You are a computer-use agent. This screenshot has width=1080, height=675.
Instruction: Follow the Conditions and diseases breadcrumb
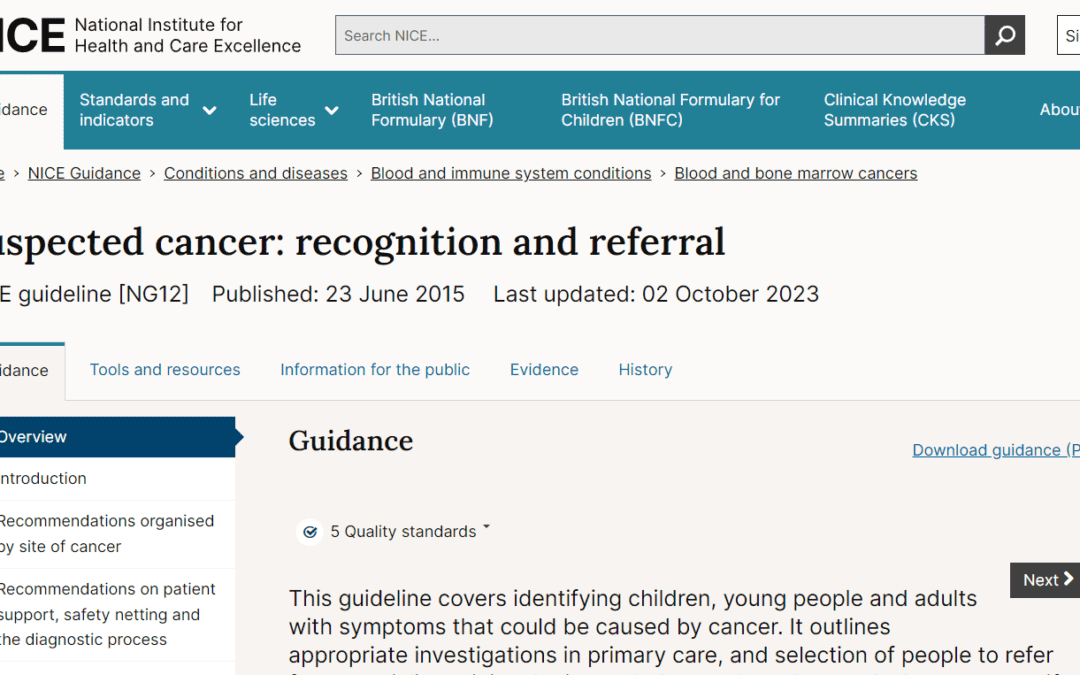coord(256,174)
